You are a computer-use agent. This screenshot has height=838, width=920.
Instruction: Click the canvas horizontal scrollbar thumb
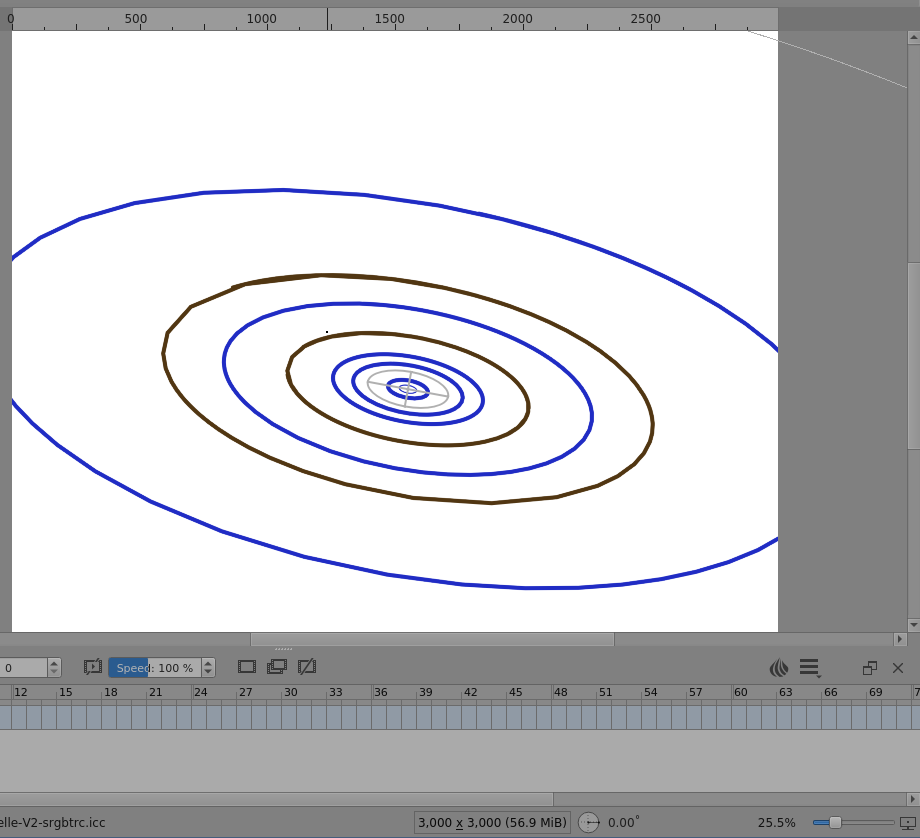[x=432, y=639]
